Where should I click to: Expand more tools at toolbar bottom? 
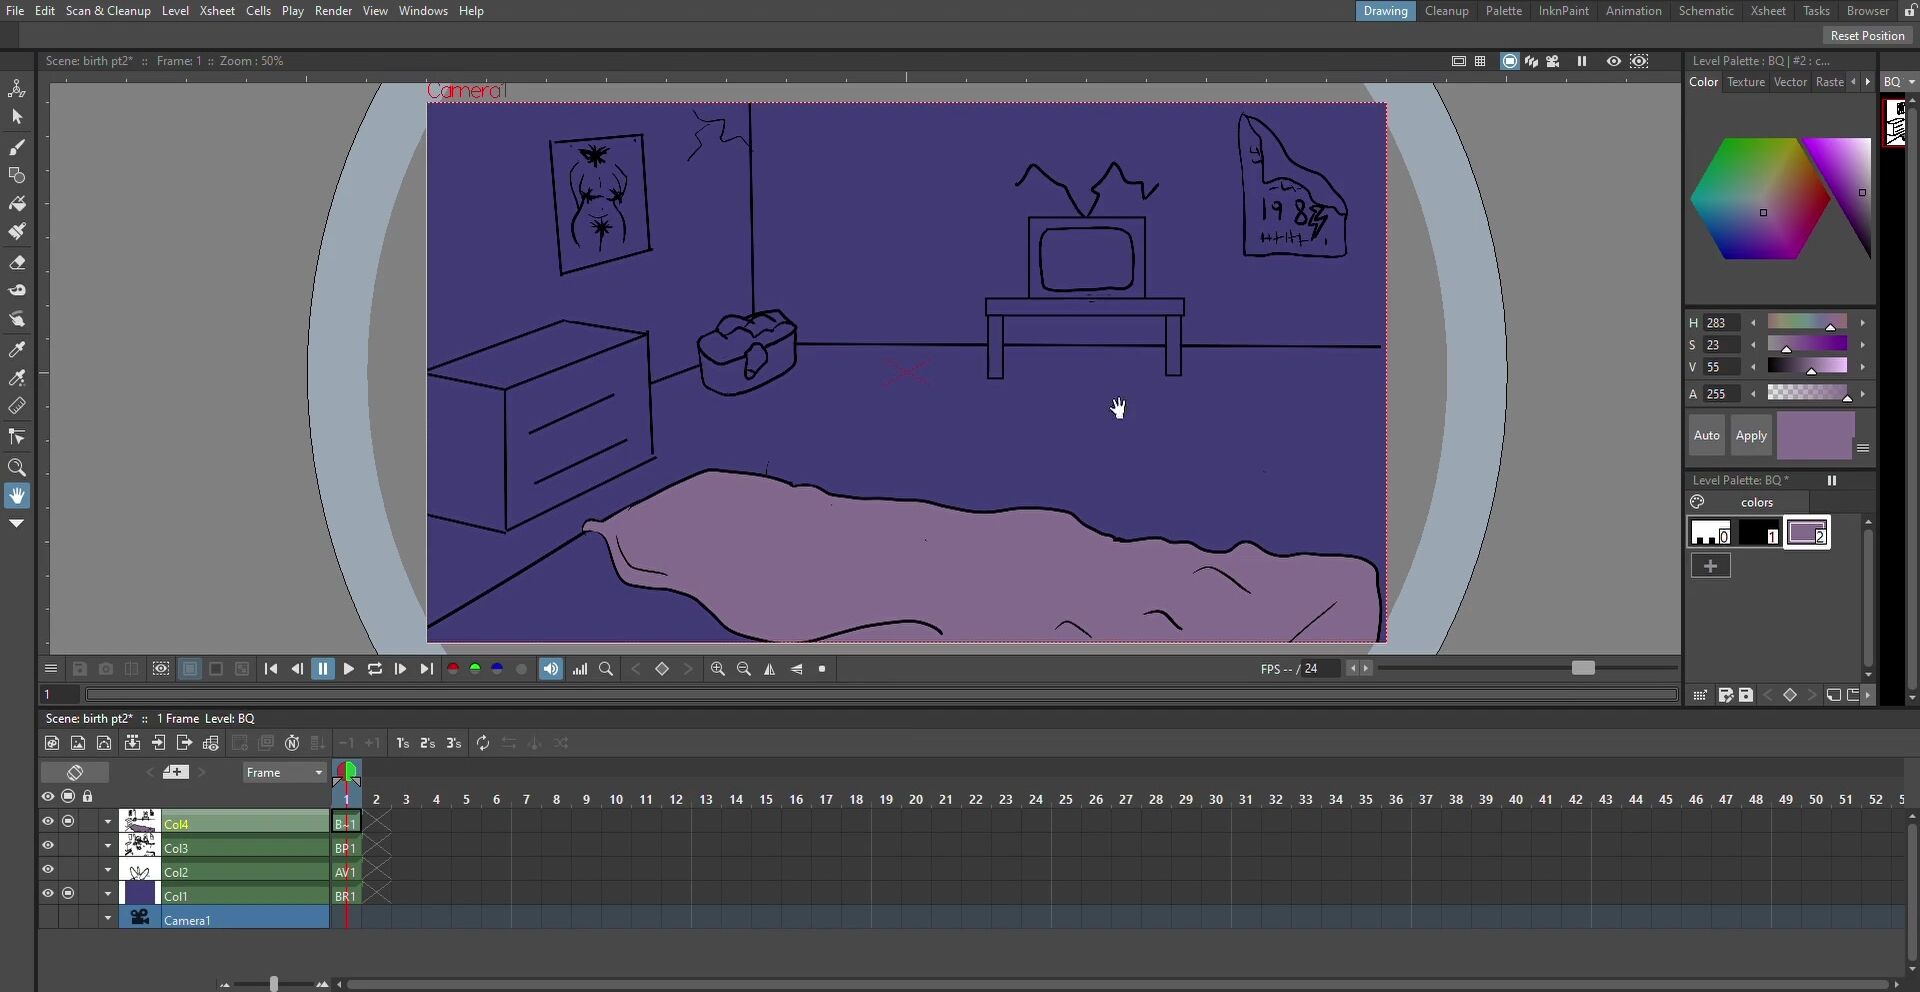[x=17, y=524]
